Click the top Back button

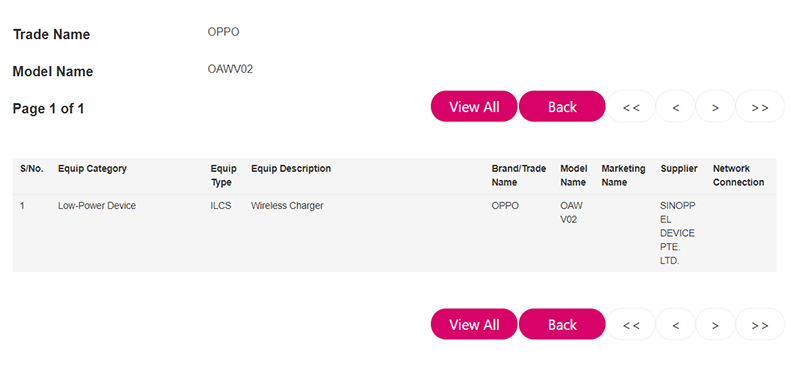[x=562, y=106]
